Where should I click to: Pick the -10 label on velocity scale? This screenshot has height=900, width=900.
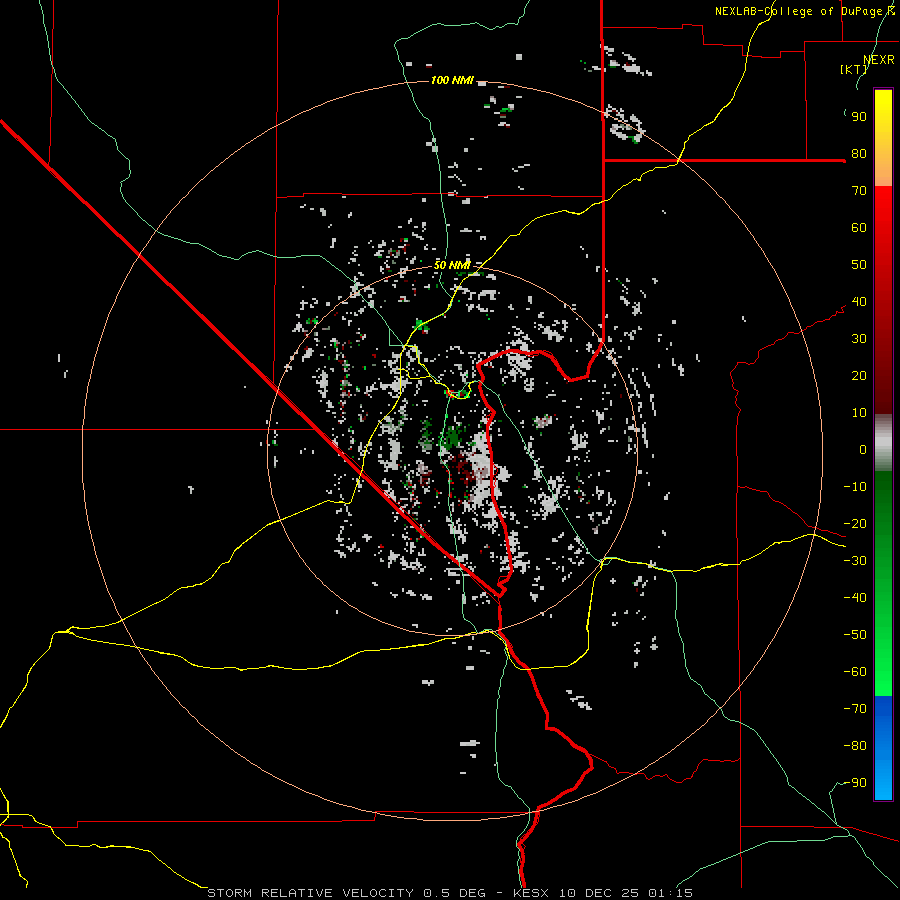pos(855,487)
